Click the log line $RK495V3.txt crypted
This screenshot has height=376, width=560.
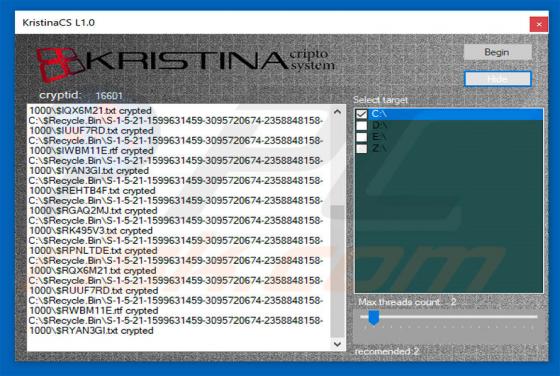tap(91, 231)
